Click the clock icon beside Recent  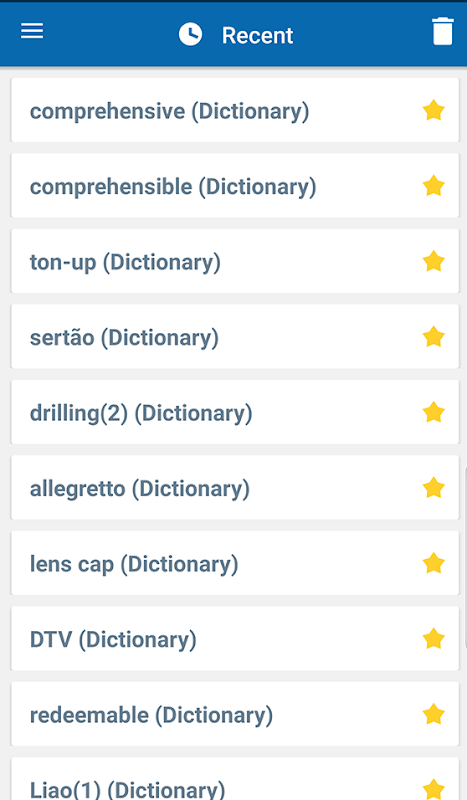pyautogui.click(x=190, y=34)
